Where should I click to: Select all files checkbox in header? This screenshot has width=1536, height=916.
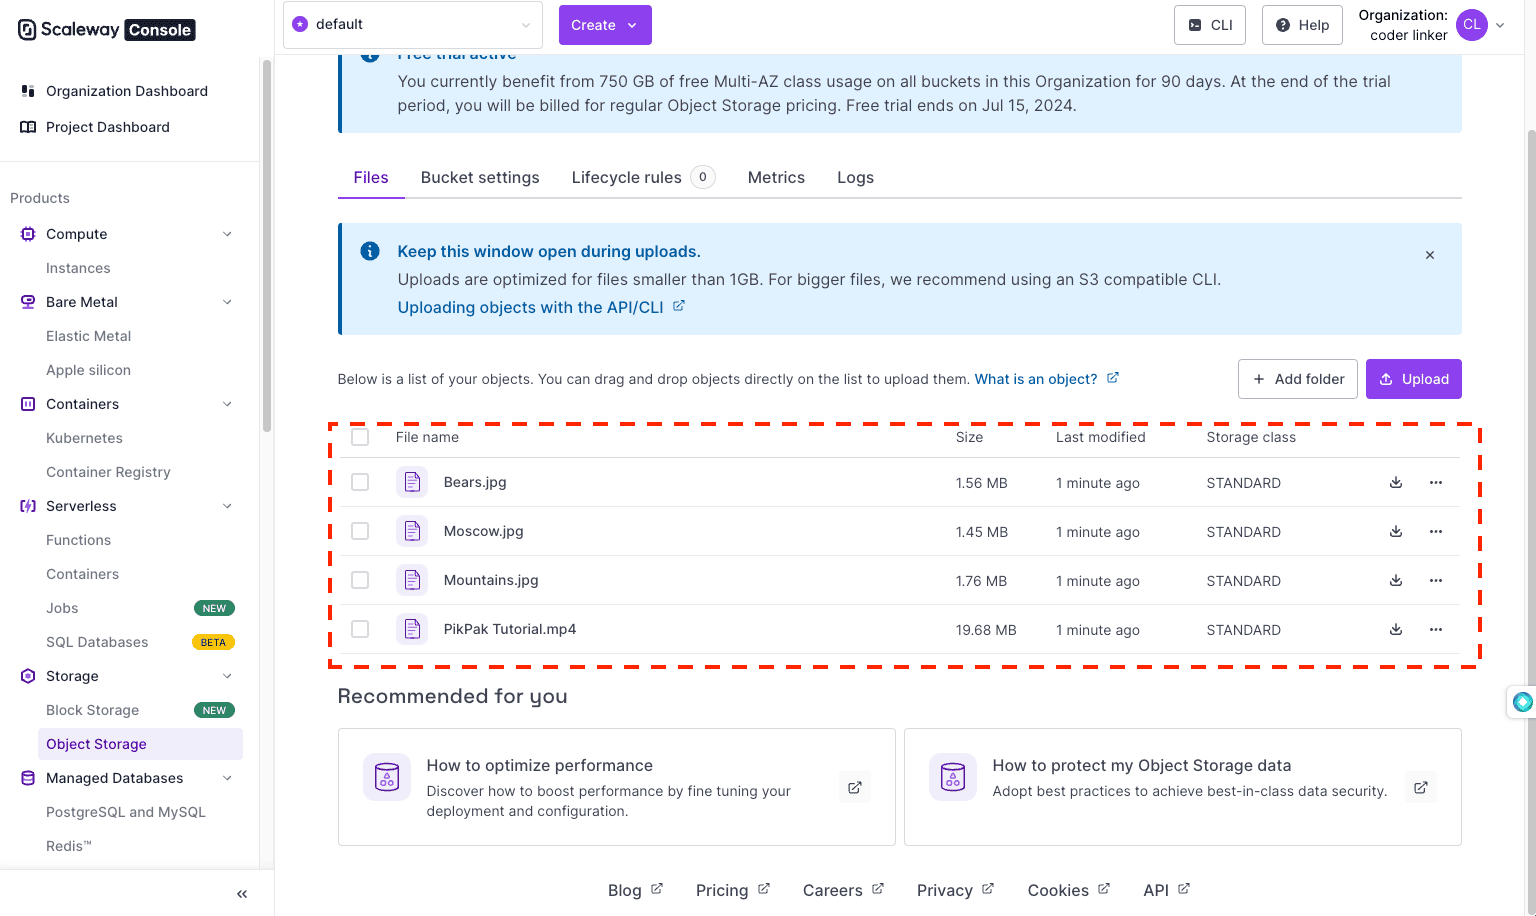click(360, 437)
